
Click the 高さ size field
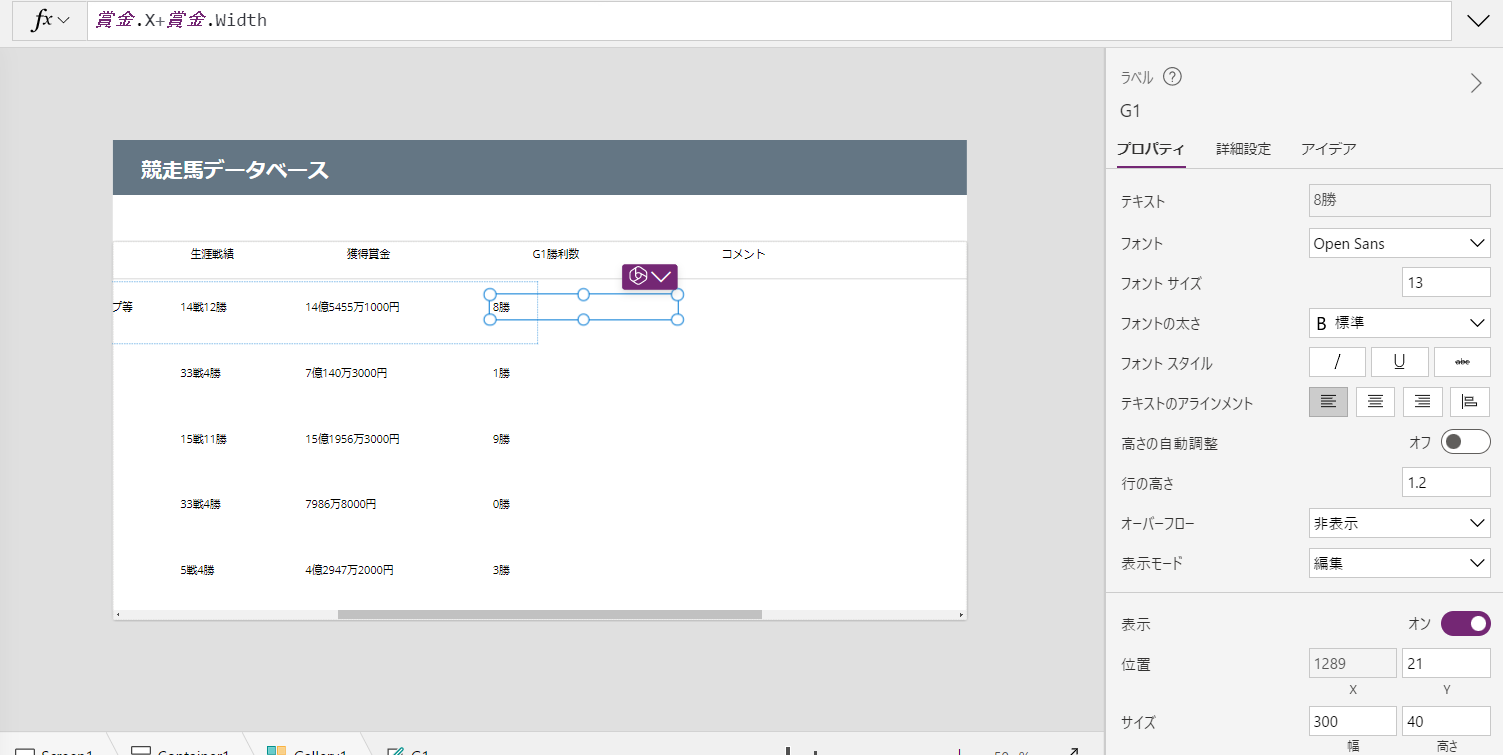pyautogui.click(x=1446, y=721)
